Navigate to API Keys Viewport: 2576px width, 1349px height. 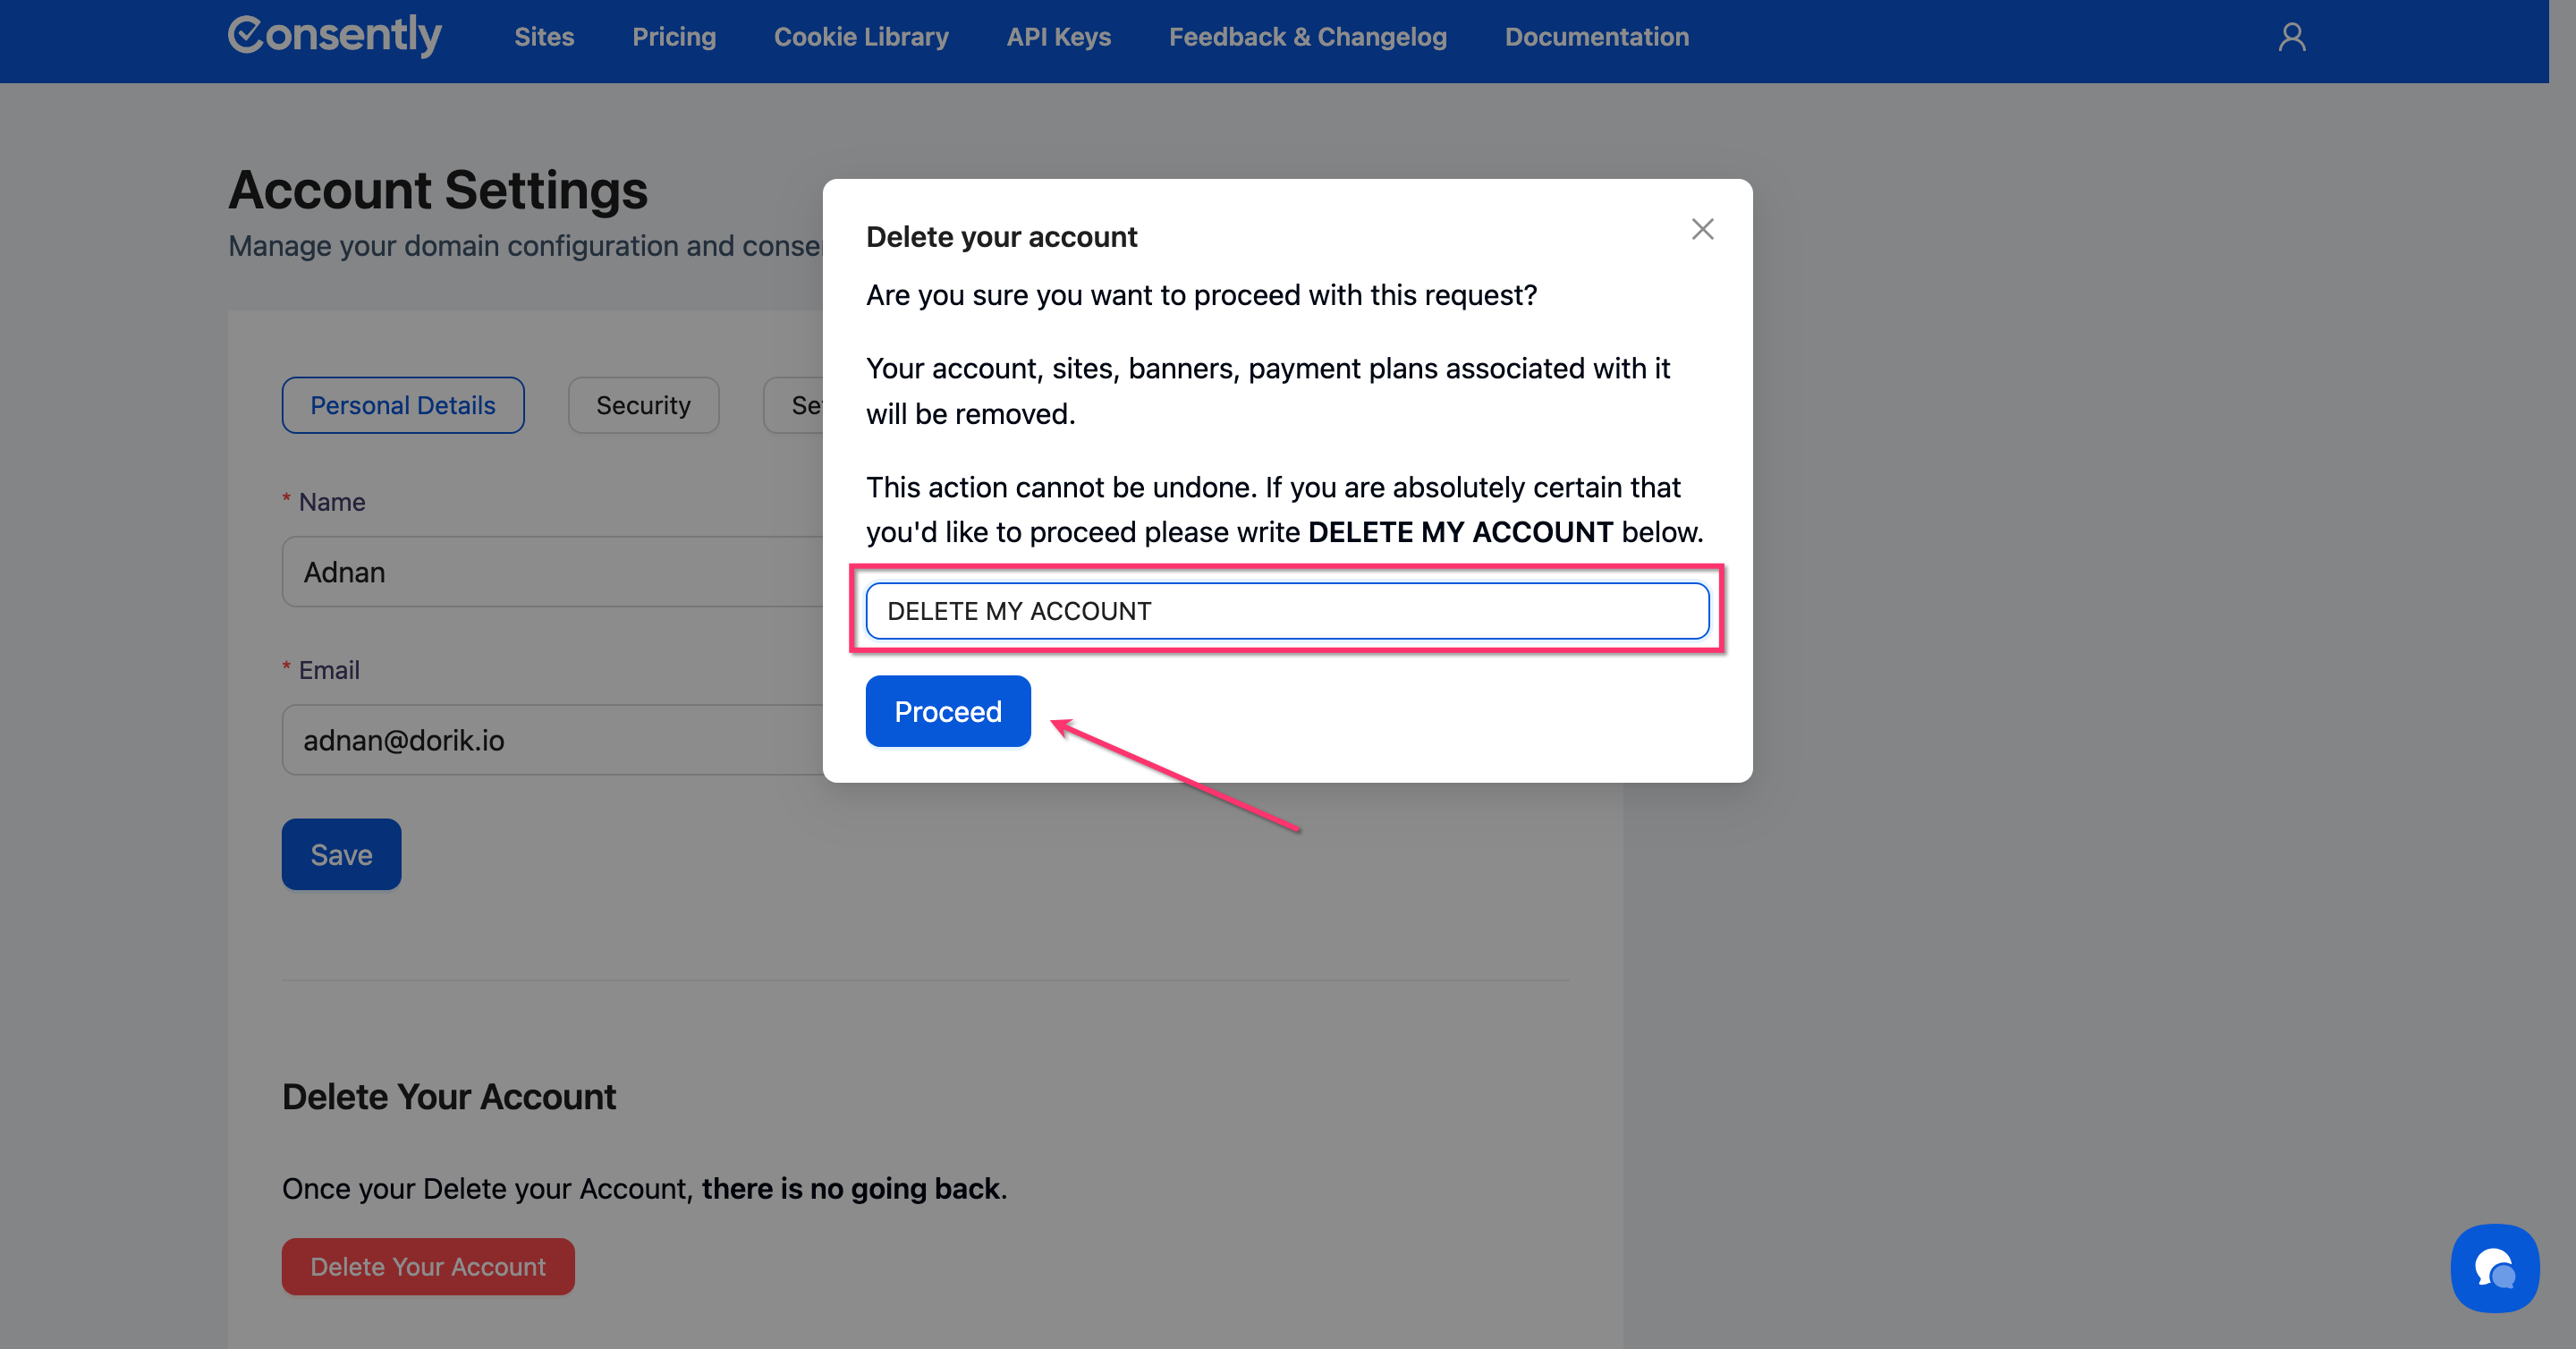click(1058, 37)
